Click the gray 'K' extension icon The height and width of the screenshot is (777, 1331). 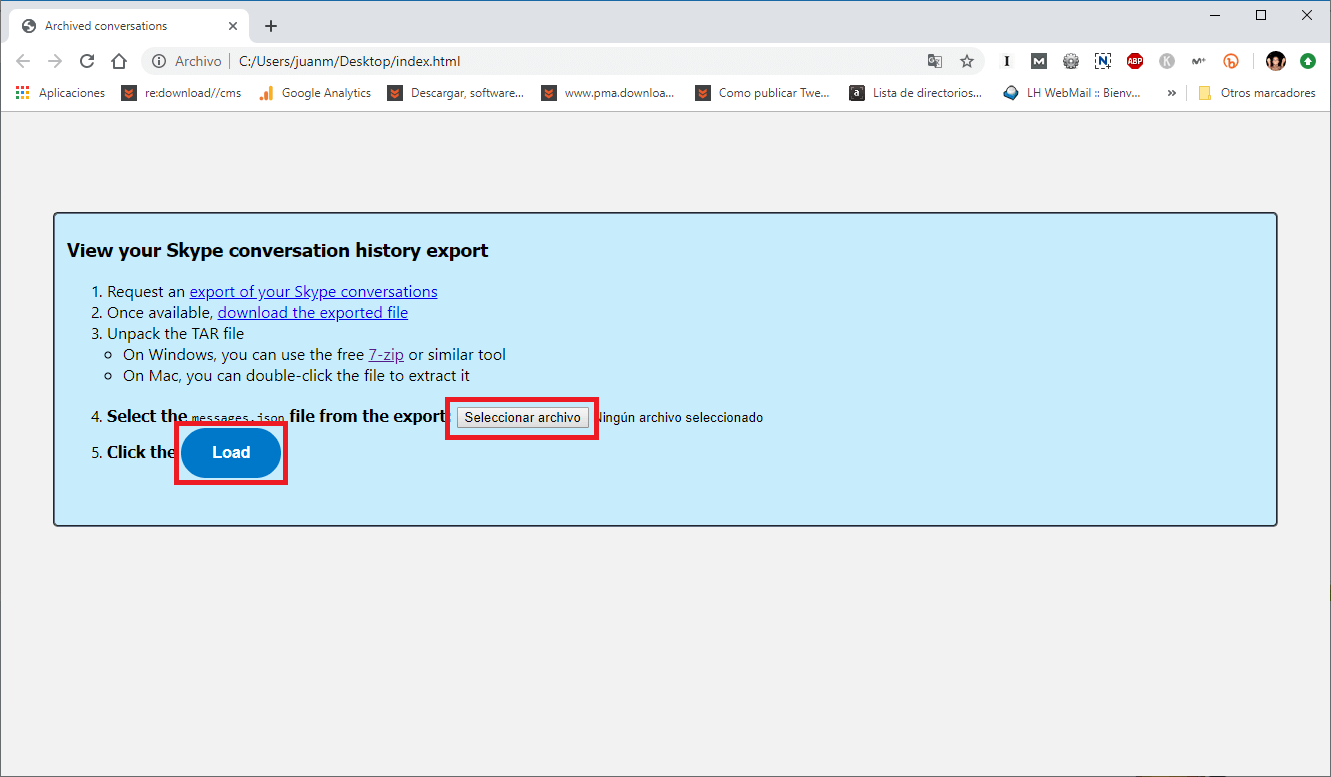(x=1167, y=61)
